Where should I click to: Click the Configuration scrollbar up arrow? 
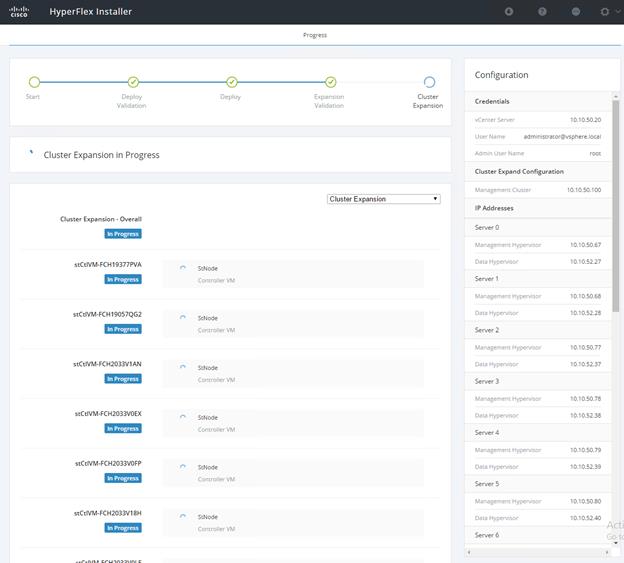(x=616, y=97)
